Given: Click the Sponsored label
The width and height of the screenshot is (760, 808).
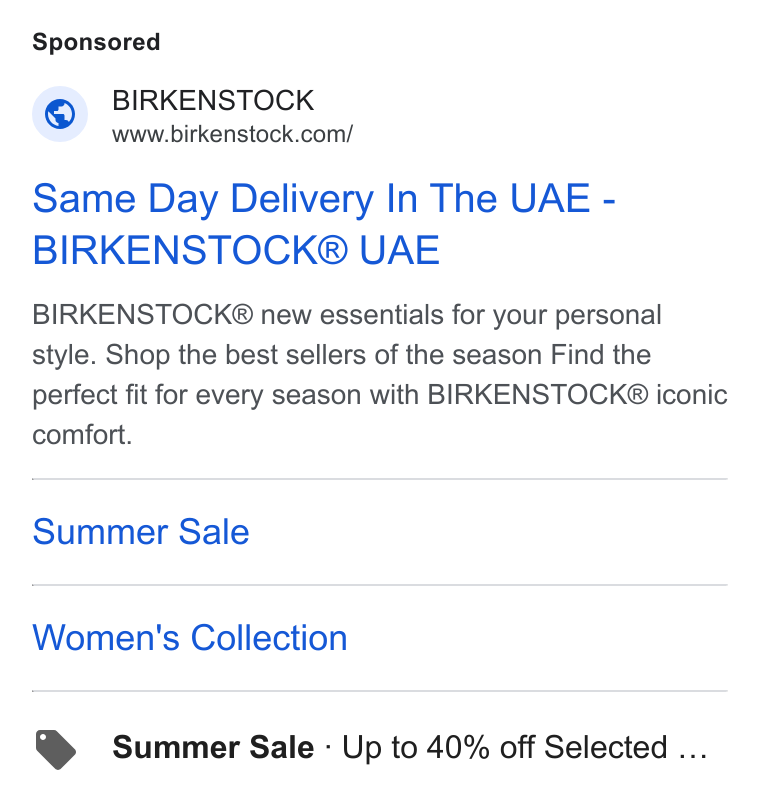Looking at the screenshot, I should click(x=96, y=42).
